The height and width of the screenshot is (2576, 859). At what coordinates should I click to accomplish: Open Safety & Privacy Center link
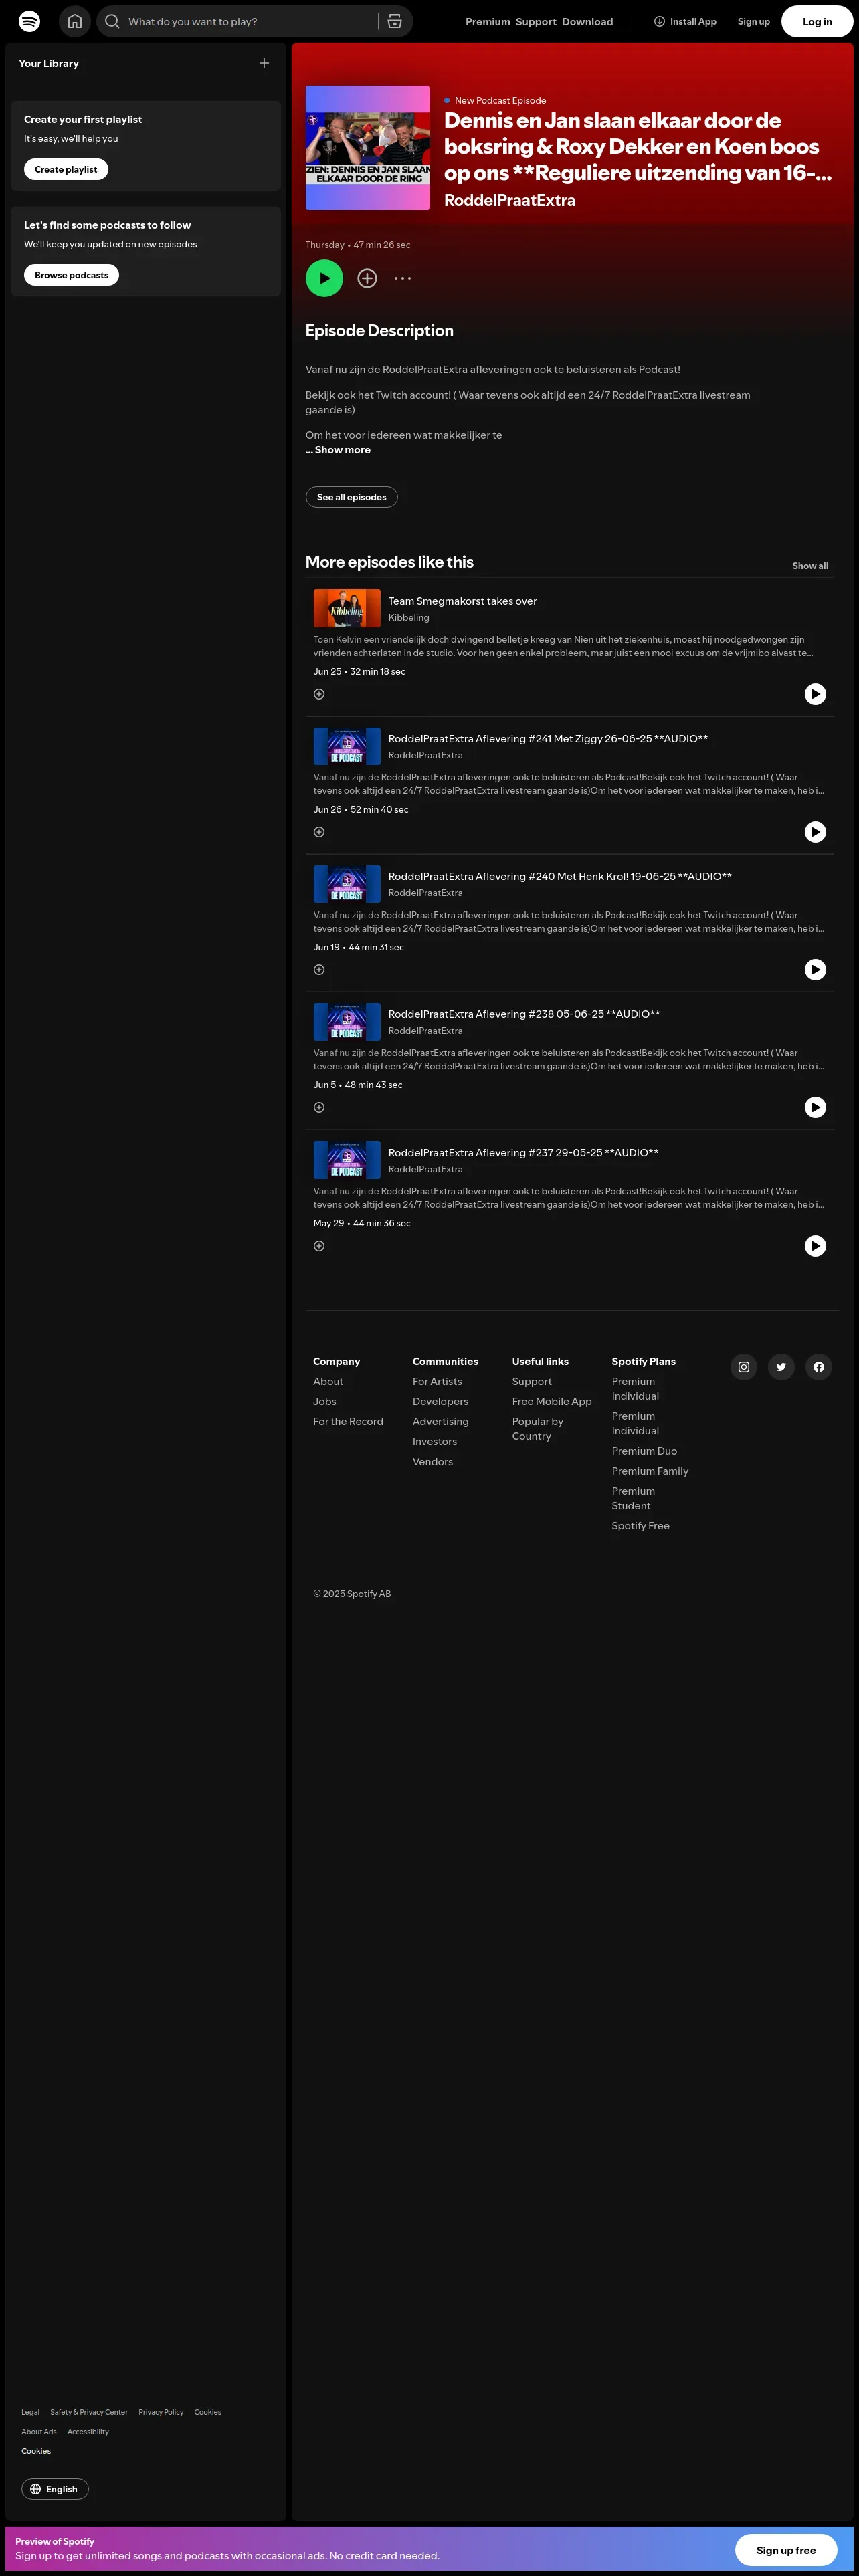click(x=89, y=2412)
